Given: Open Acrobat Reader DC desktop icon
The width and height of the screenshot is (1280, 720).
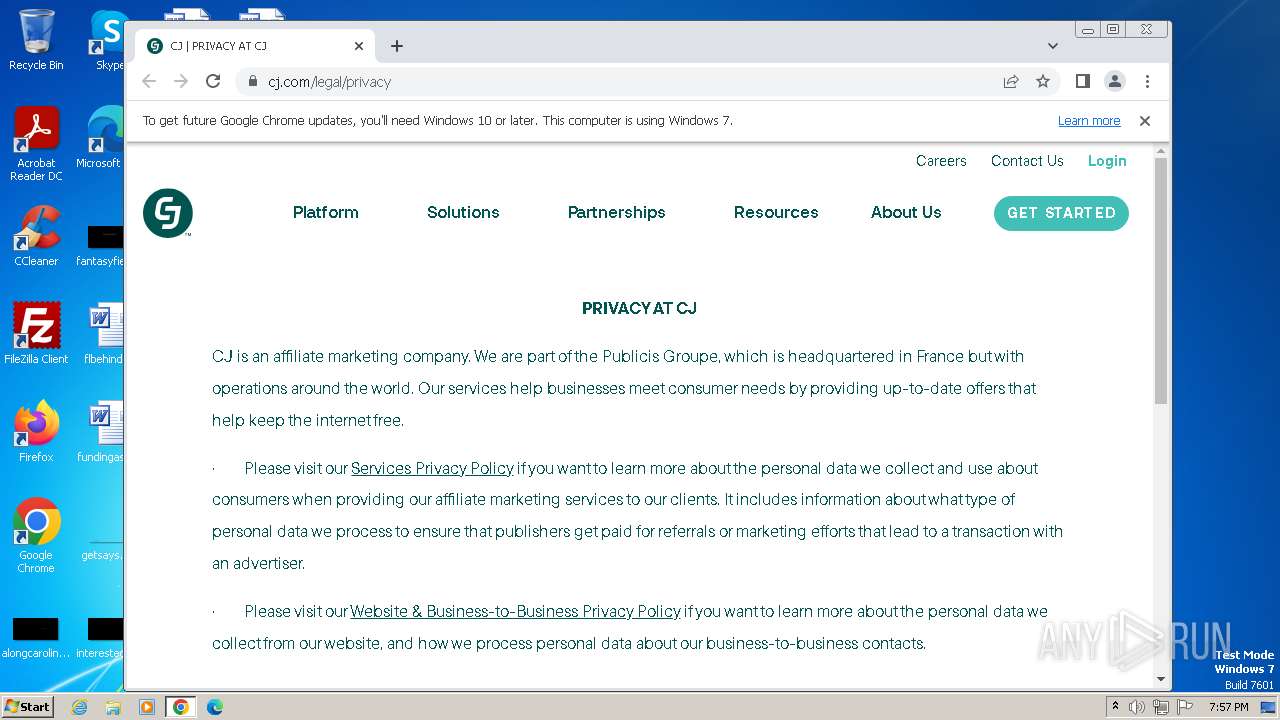Looking at the screenshot, I should pyautogui.click(x=36, y=144).
